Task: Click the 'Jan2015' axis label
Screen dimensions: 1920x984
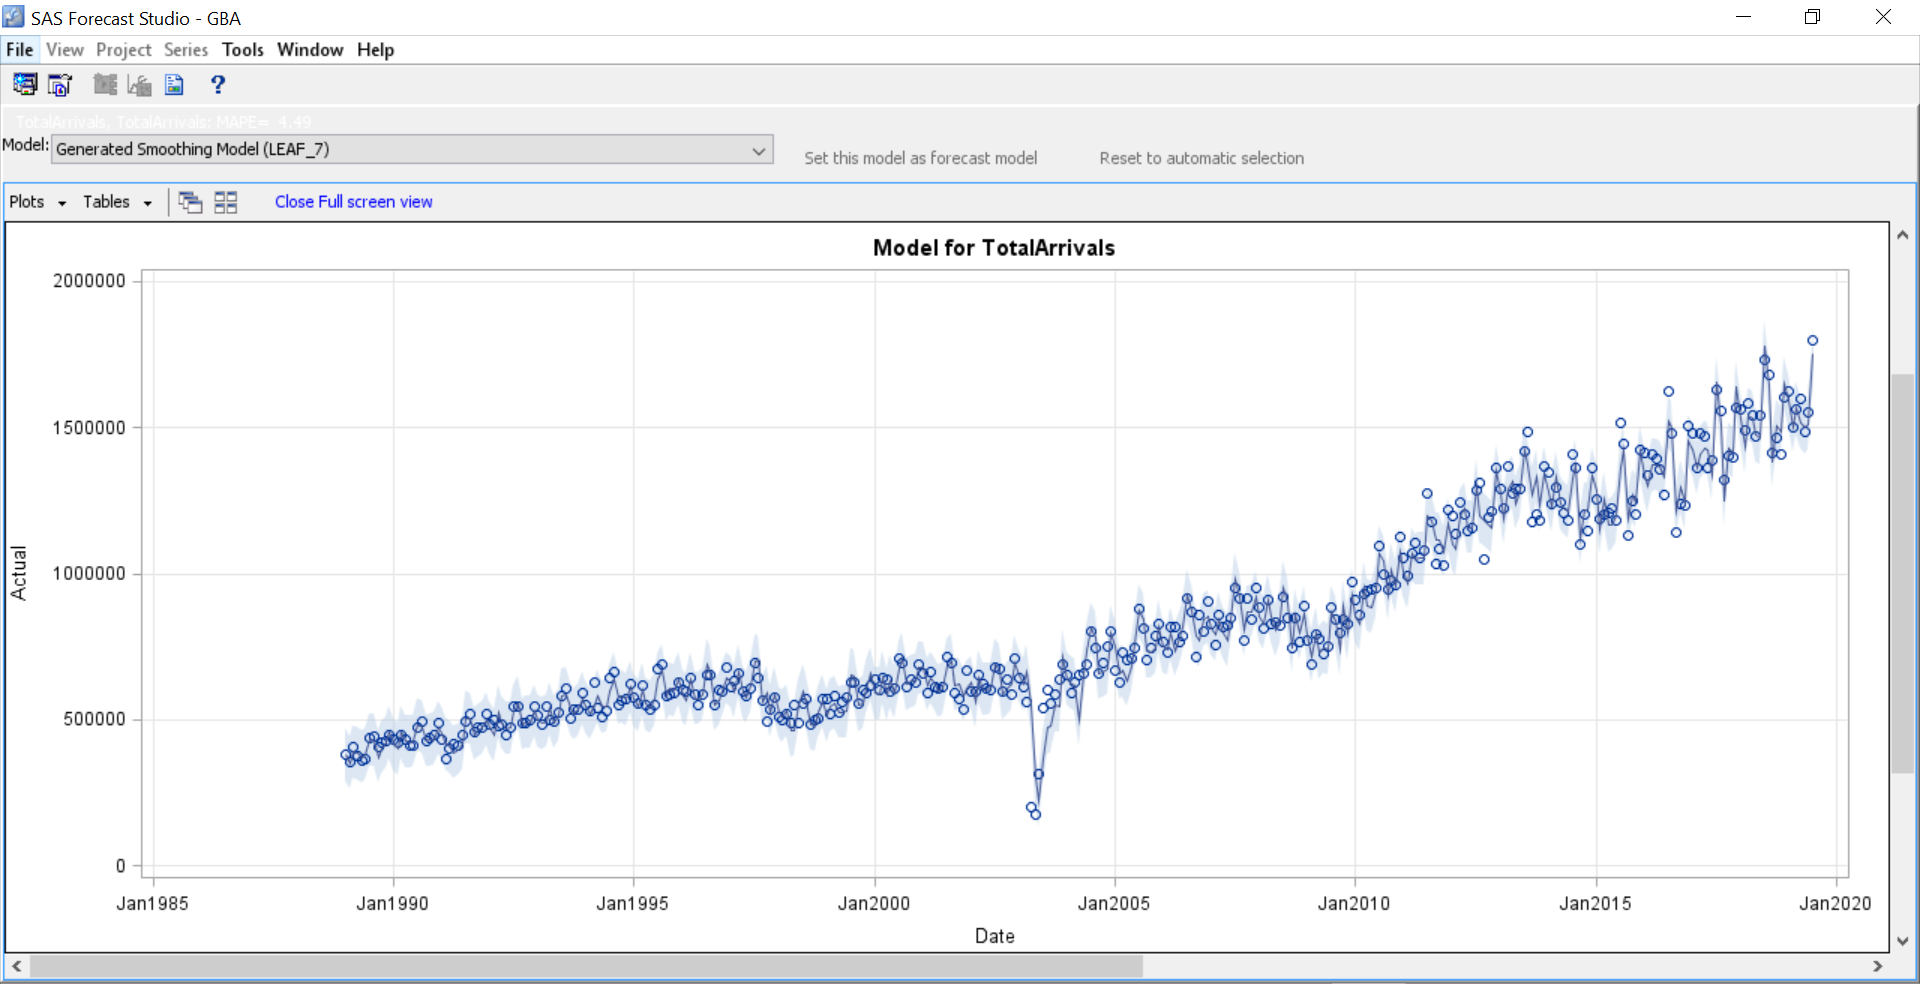Action: pyautogui.click(x=1595, y=904)
